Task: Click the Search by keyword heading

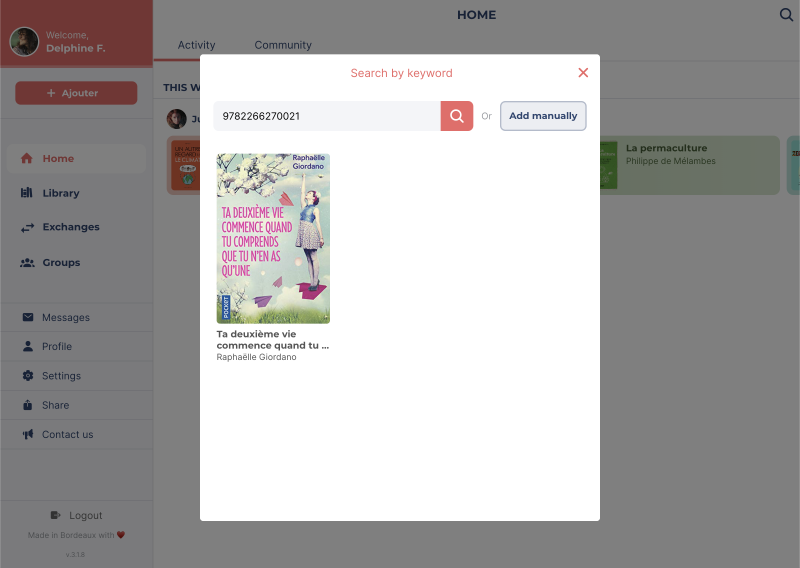Action: [402, 73]
